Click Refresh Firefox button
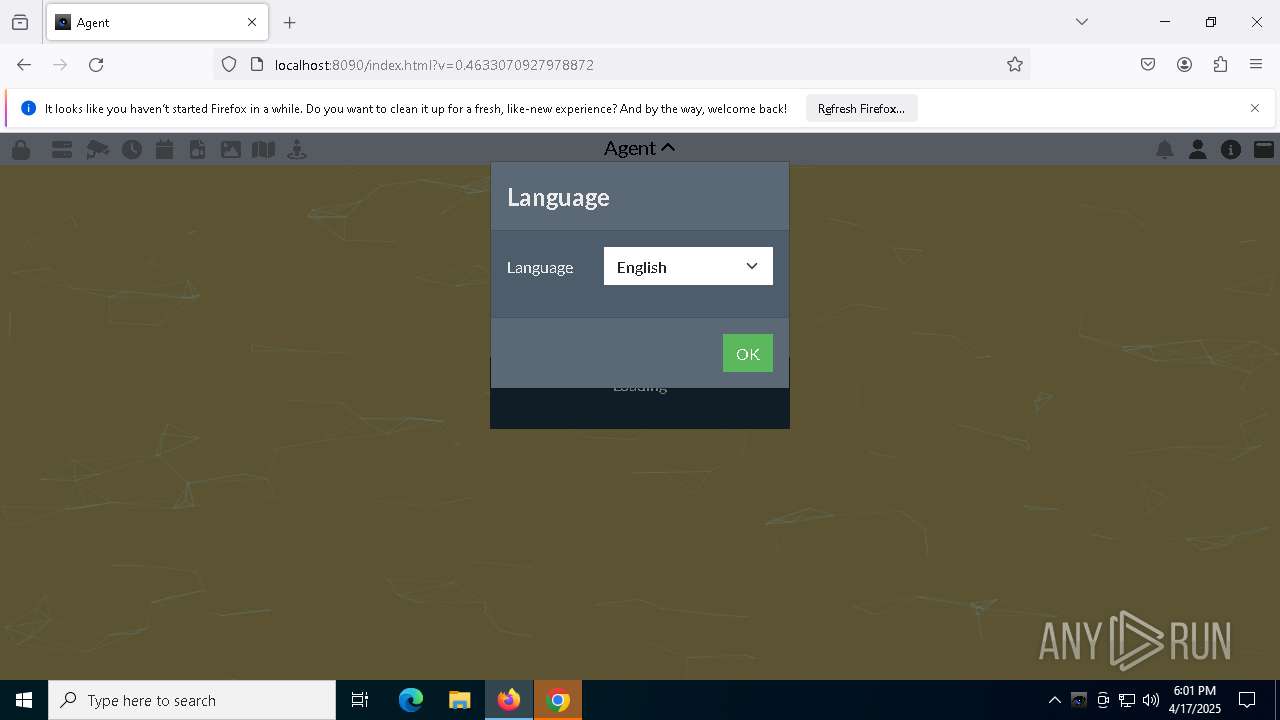This screenshot has width=1280, height=720. click(x=861, y=108)
